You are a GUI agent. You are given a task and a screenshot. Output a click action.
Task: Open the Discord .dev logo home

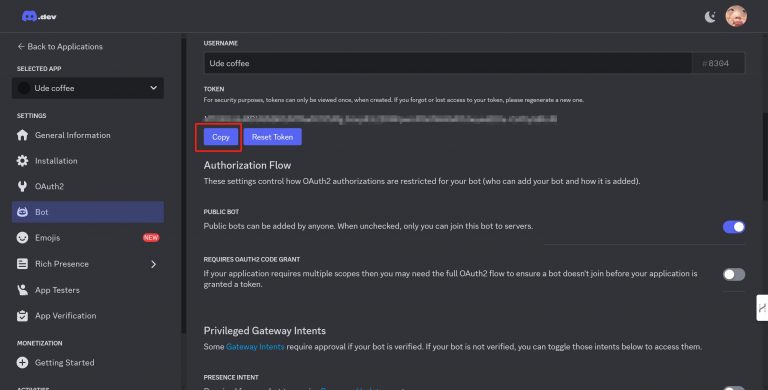pyautogui.click(x=39, y=16)
